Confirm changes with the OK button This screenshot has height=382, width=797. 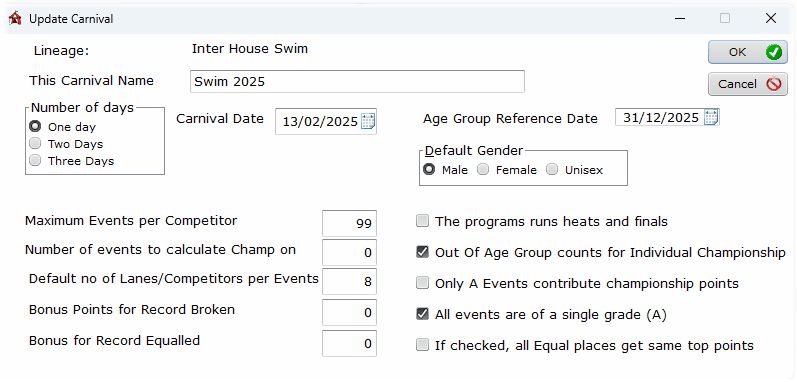pyautogui.click(x=748, y=52)
